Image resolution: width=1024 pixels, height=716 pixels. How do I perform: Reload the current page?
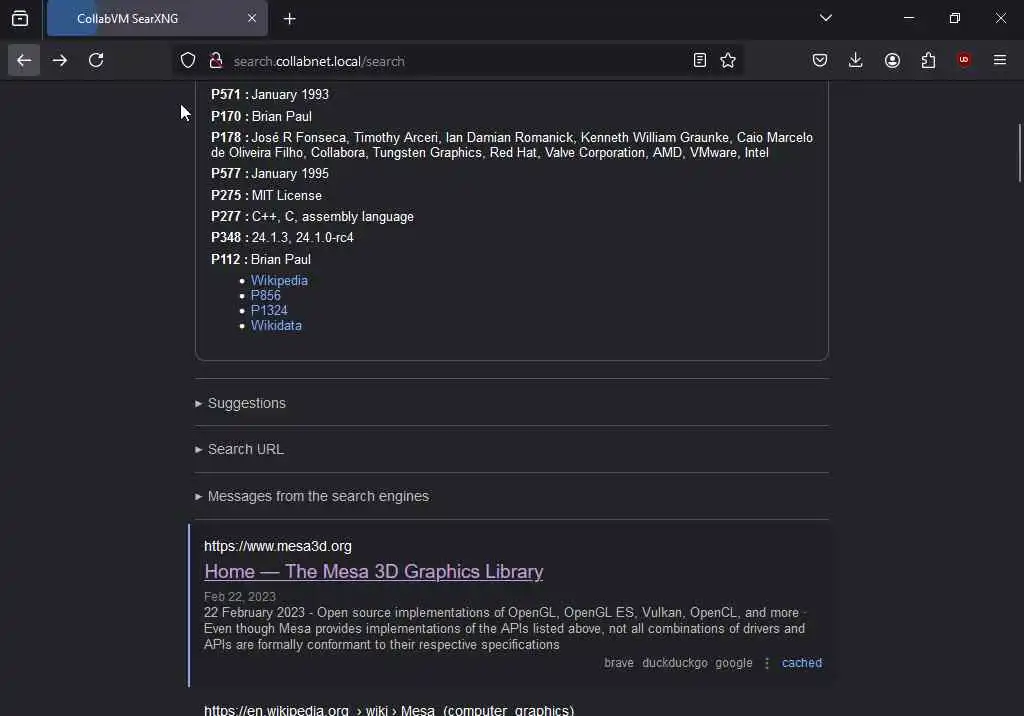(96, 61)
